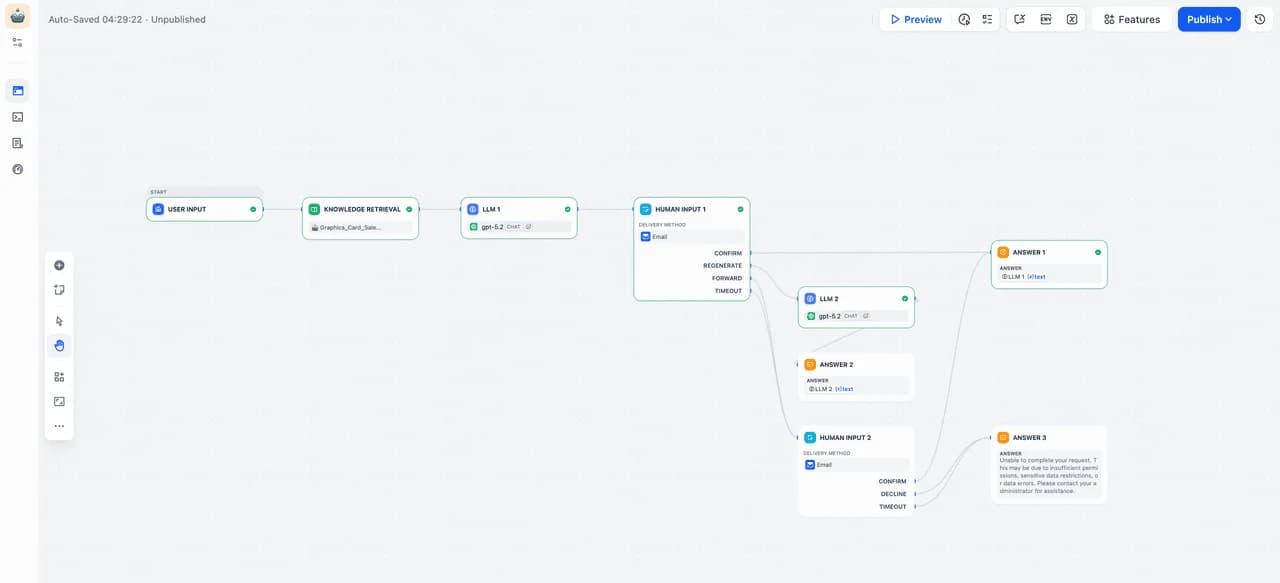
Task: Click the Answer 1 node orange icon
Action: [1003, 252]
